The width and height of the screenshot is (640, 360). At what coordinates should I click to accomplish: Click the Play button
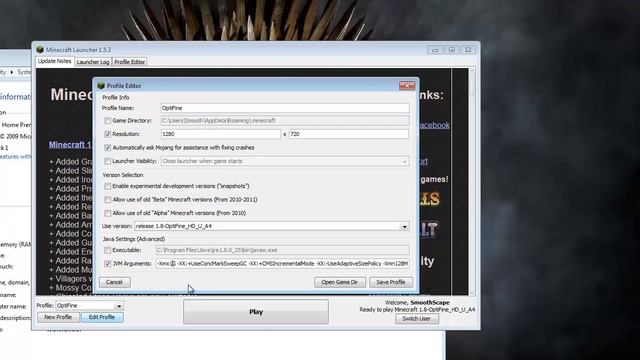(256, 312)
